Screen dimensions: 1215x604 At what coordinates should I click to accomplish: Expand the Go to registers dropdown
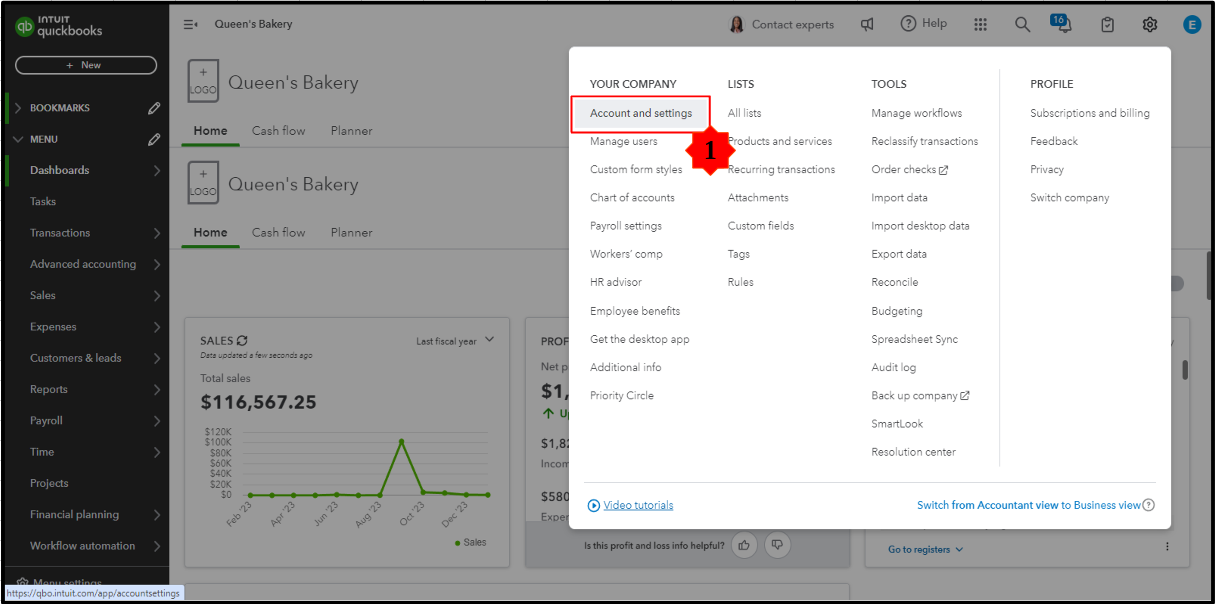pyautogui.click(x=925, y=549)
